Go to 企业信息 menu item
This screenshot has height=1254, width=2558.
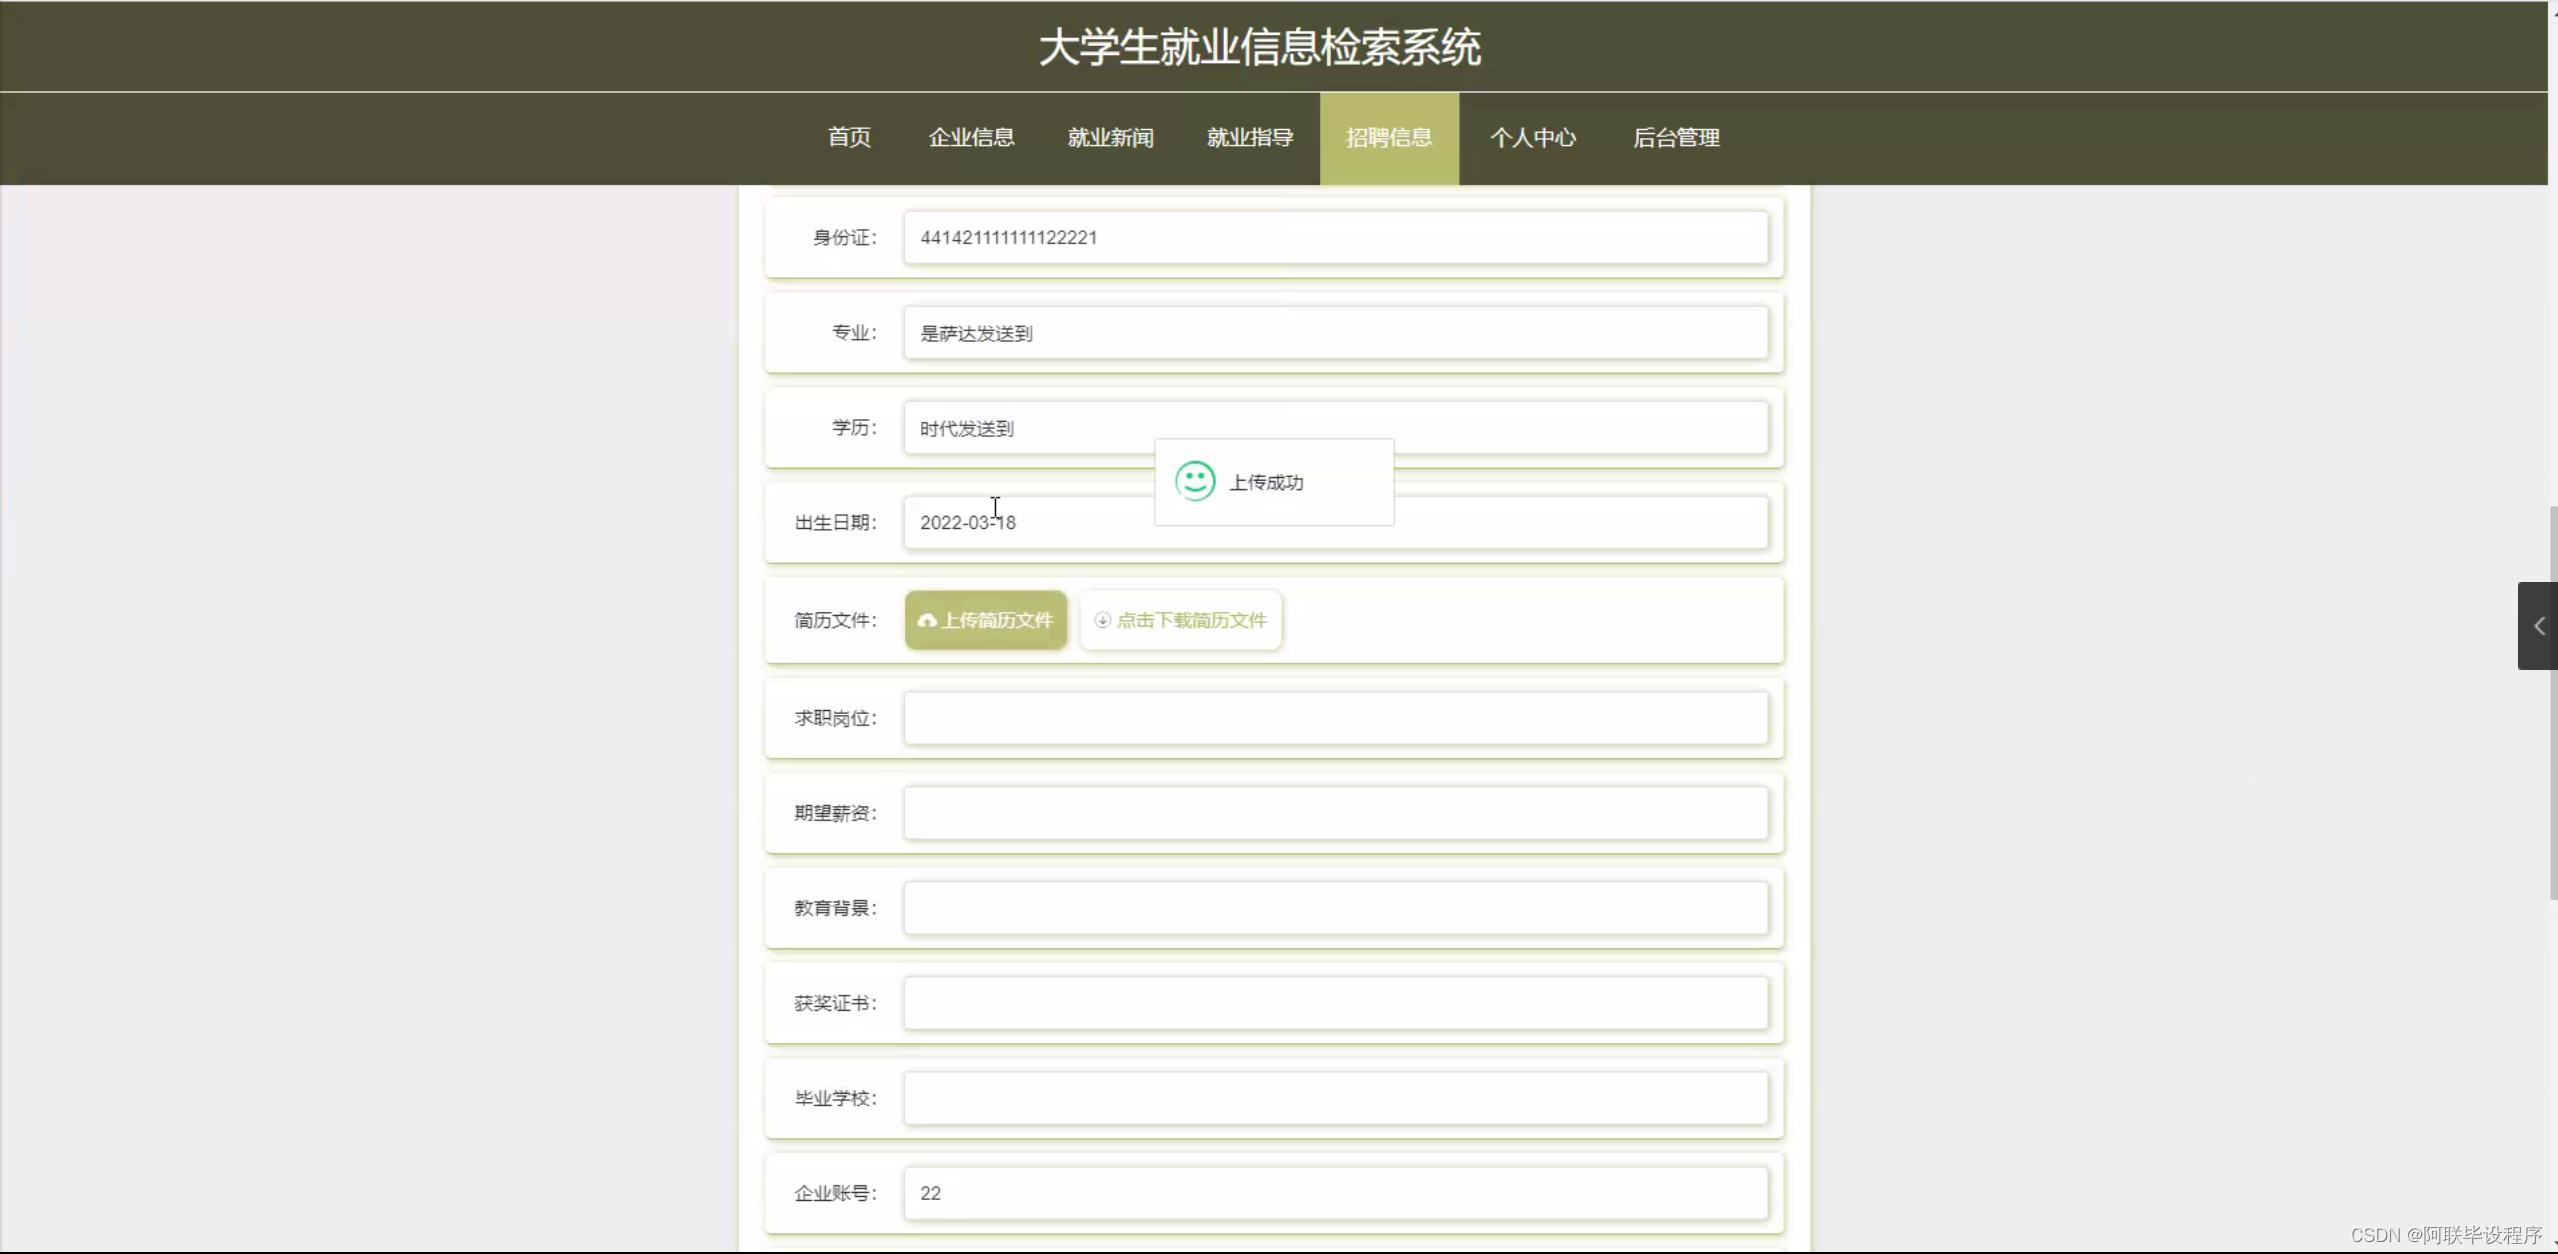click(x=971, y=138)
